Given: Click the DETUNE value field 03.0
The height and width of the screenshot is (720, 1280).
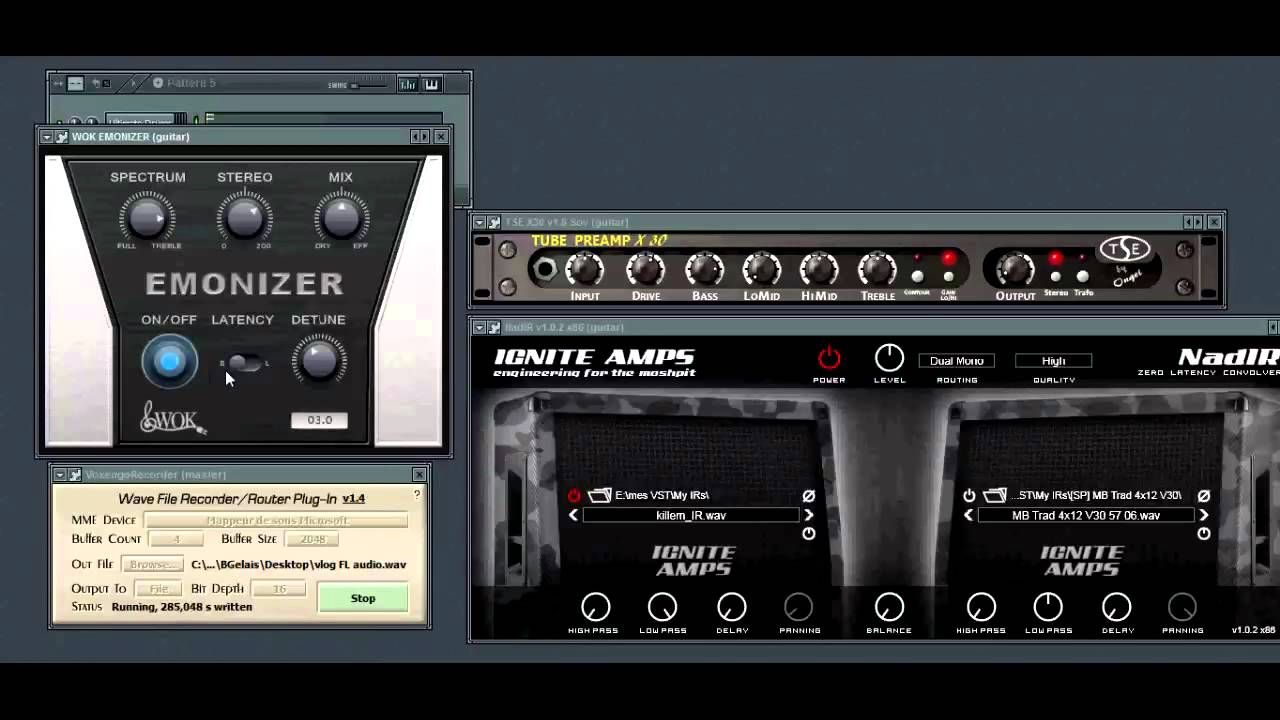Looking at the screenshot, I should point(319,420).
